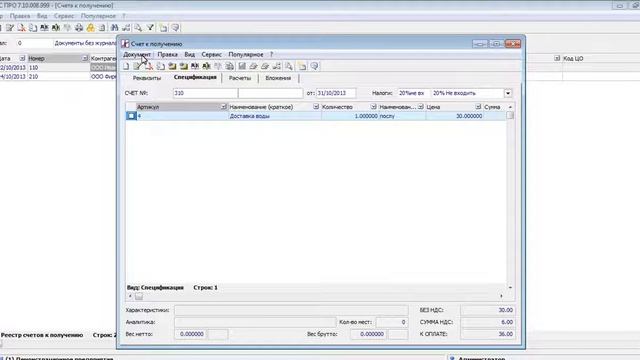Click the Вес нетто value field
Screen dimensions: 640x360
tap(190, 334)
